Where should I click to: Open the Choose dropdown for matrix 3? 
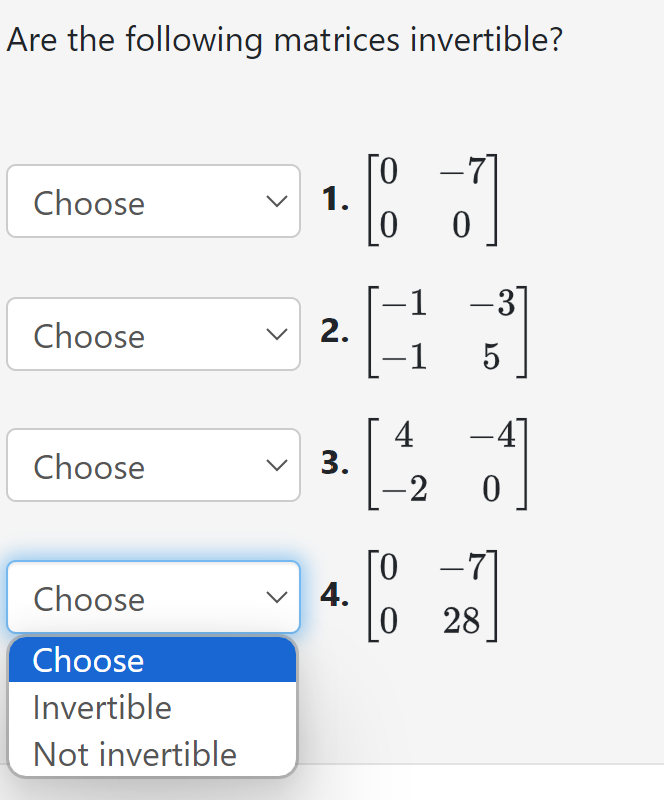click(153, 465)
